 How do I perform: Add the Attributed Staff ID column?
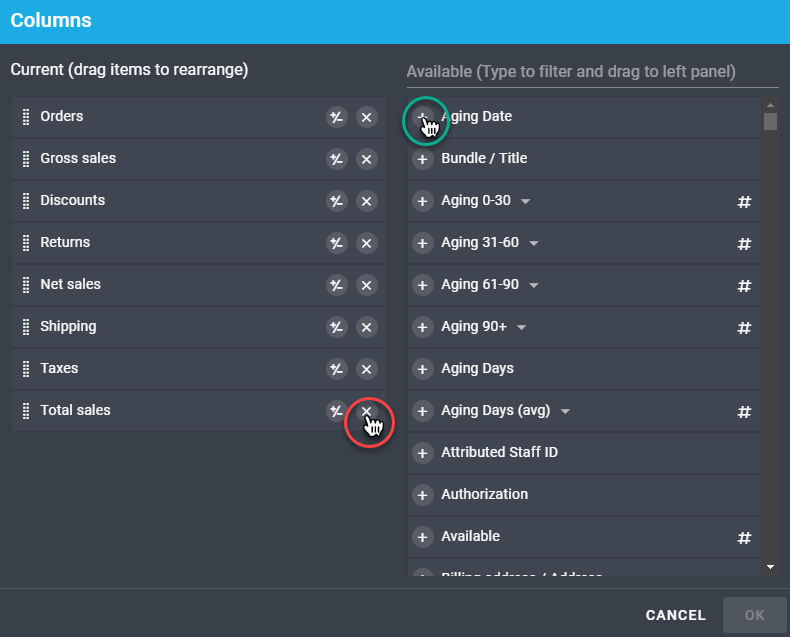(423, 453)
